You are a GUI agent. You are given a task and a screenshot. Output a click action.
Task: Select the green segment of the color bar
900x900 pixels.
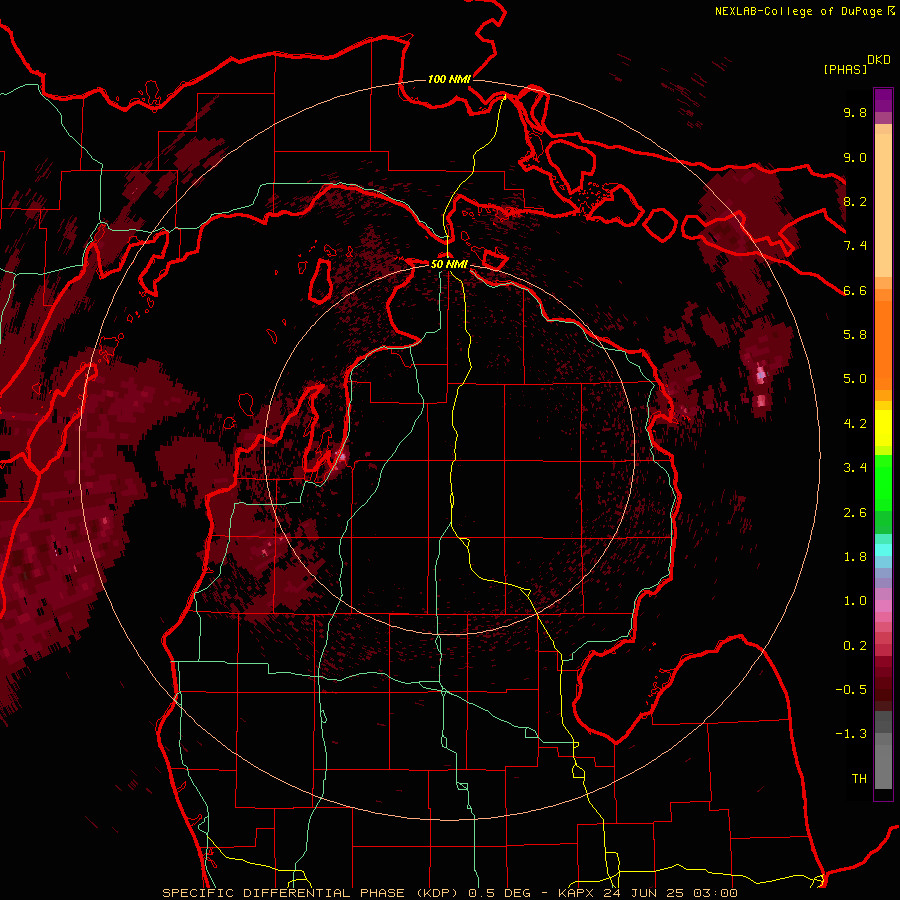883,484
